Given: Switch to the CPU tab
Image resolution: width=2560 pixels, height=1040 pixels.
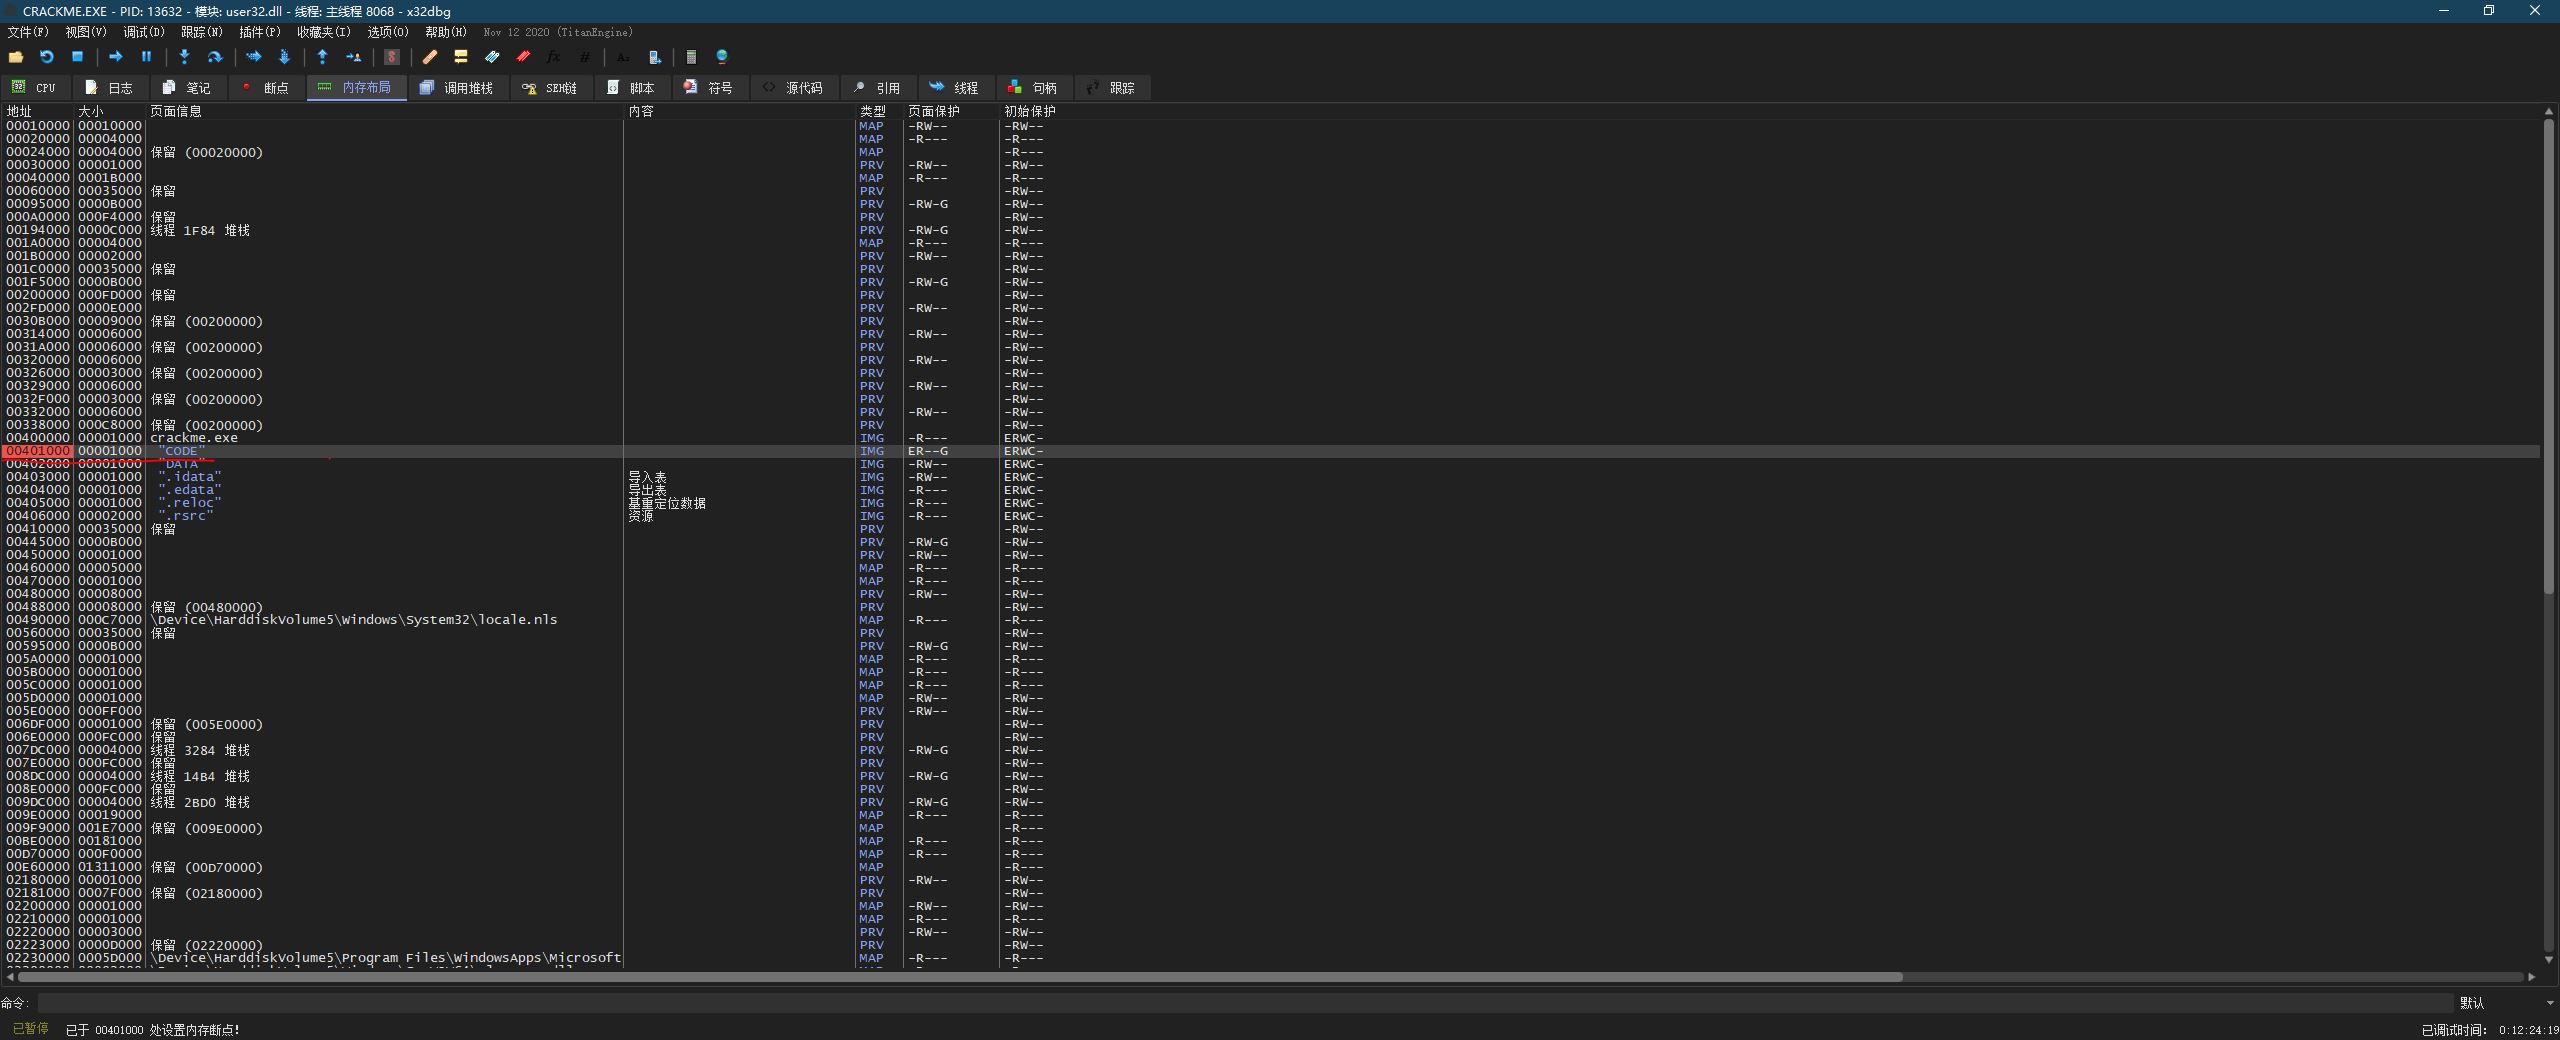Looking at the screenshot, I should click(x=35, y=88).
